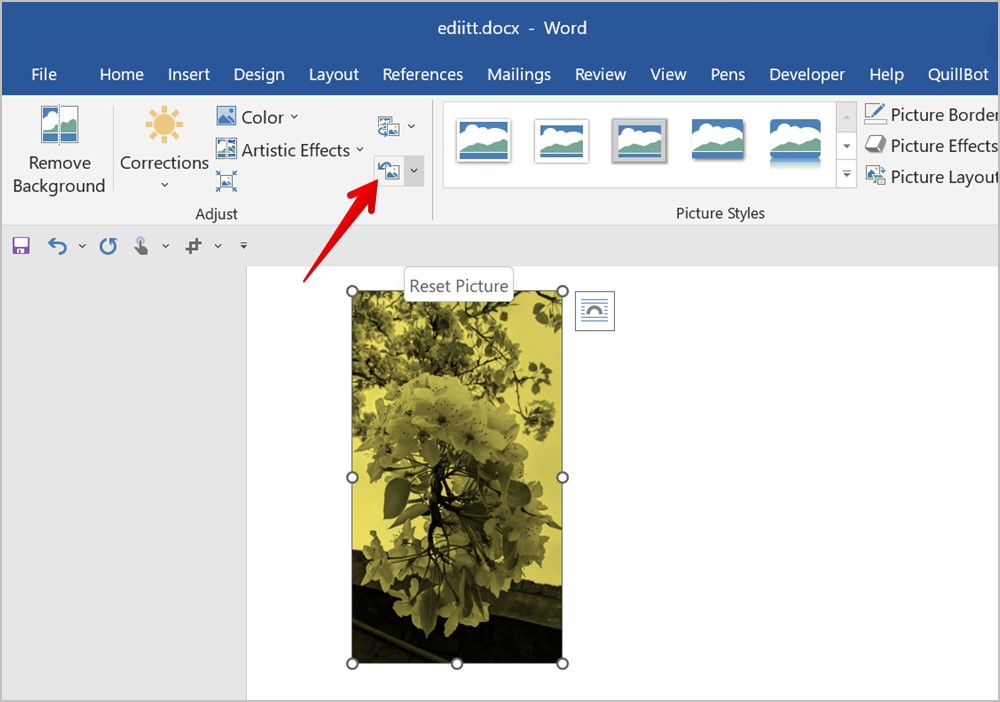Switch to the References tab

tap(422, 75)
